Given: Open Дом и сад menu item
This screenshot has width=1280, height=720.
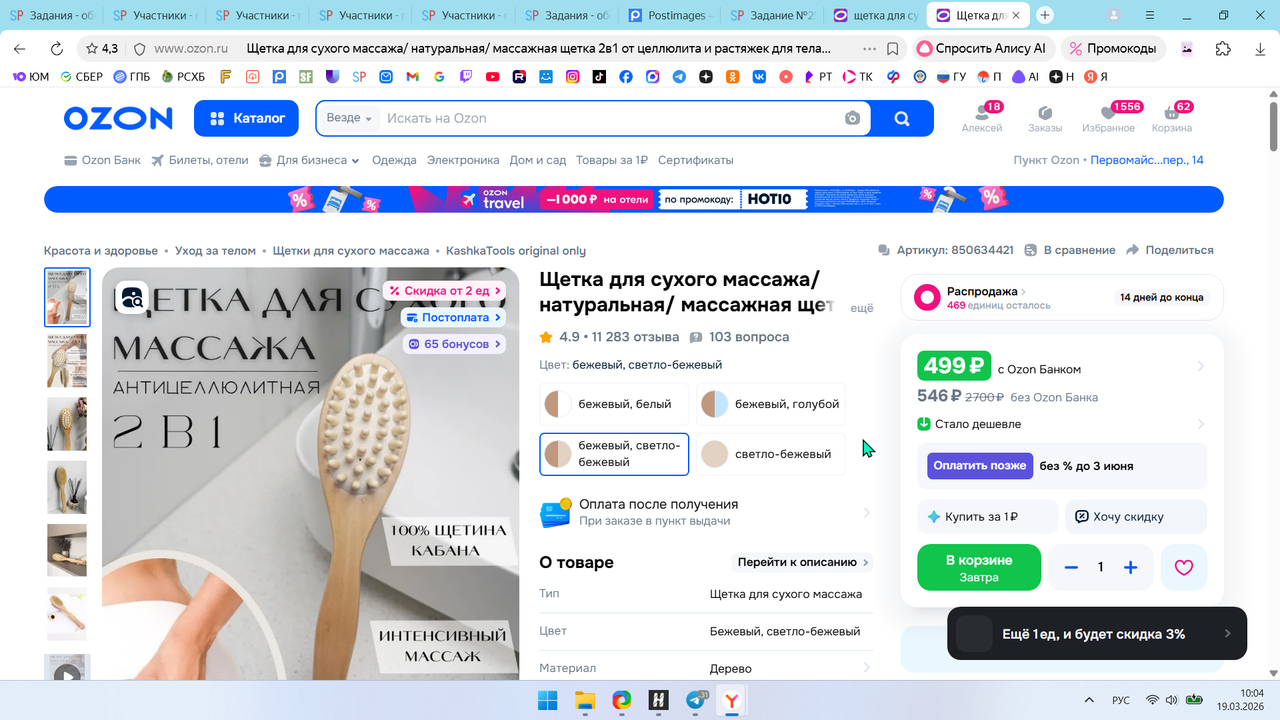Looking at the screenshot, I should click(x=538, y=160).
